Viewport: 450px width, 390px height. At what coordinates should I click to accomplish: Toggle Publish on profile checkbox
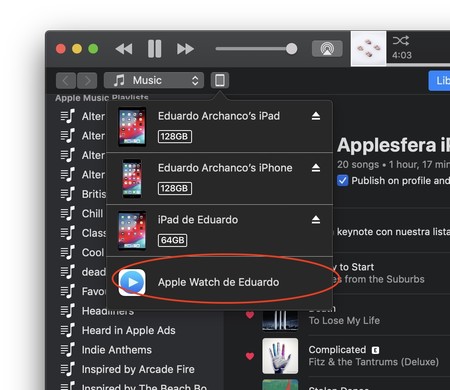point(342,180)
